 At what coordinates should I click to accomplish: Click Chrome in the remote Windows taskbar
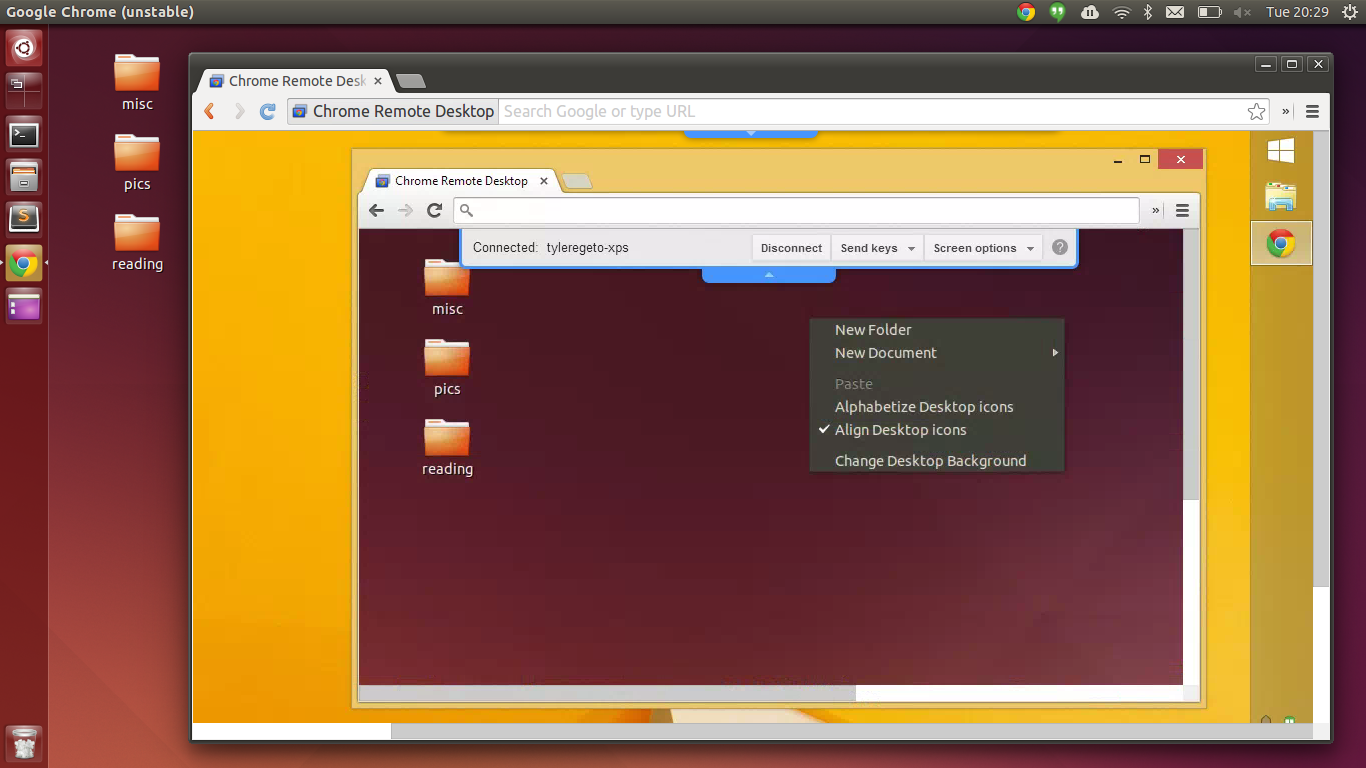tap(1281, 243)
